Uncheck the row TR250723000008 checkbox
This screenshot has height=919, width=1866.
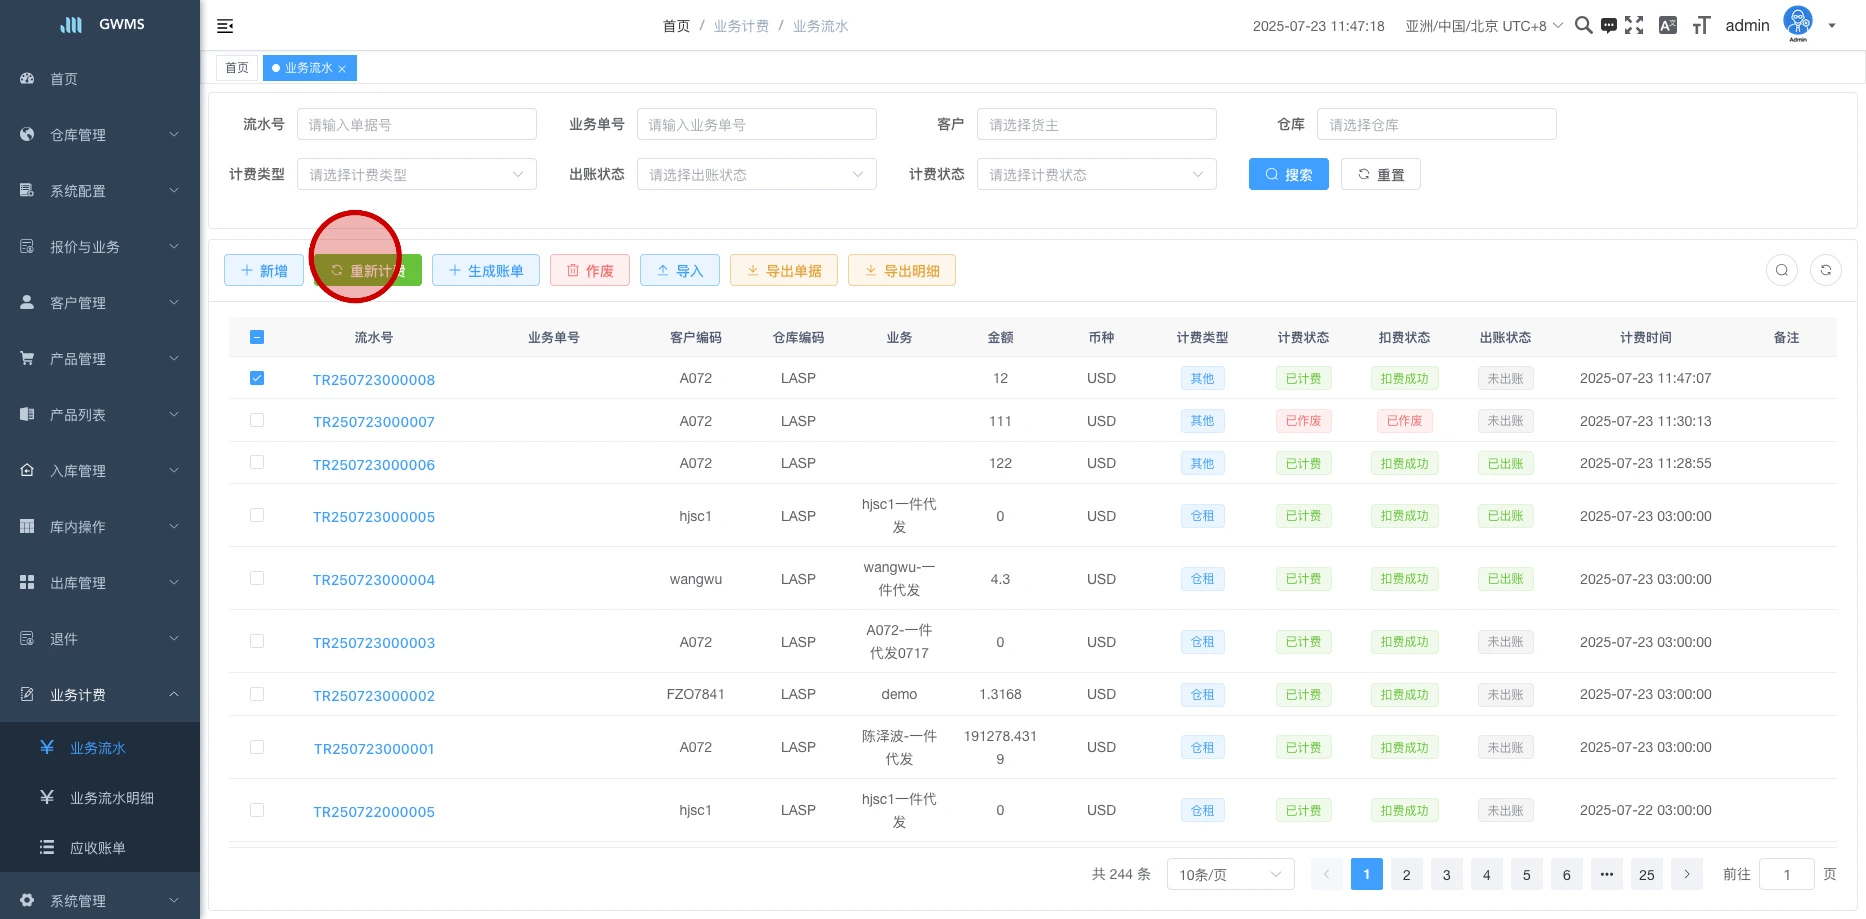click(x=257, y=378)
